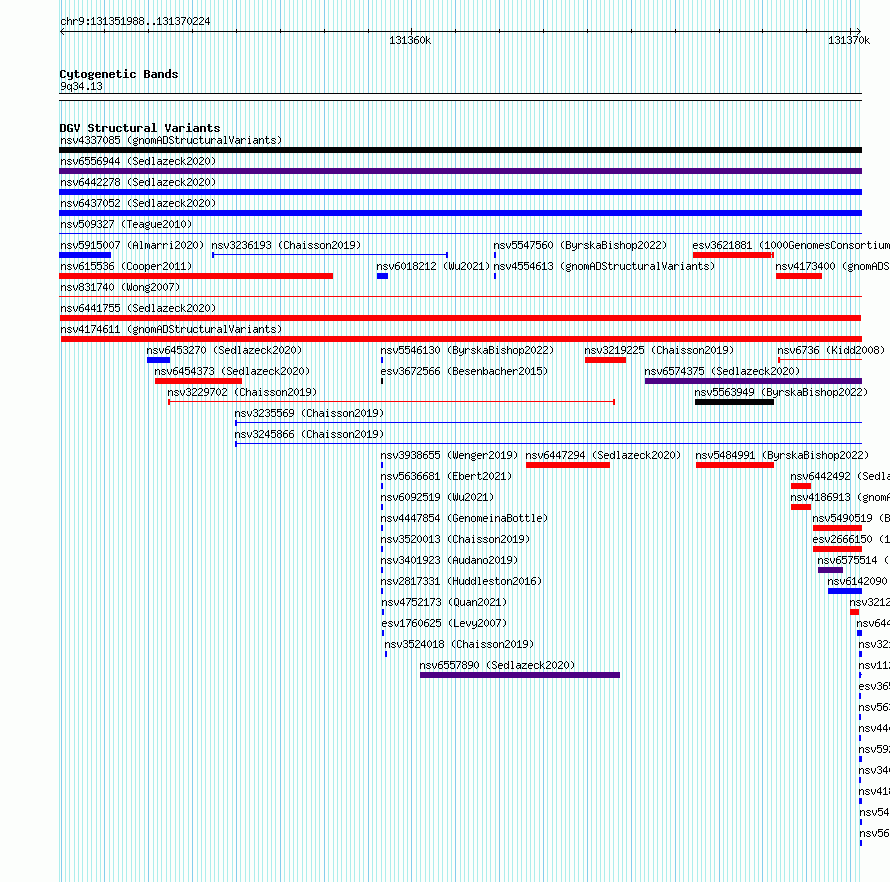The image size is (890, 882).
Task: Select the red nsv615536 variant bar
Action: (x=196, y=276)
